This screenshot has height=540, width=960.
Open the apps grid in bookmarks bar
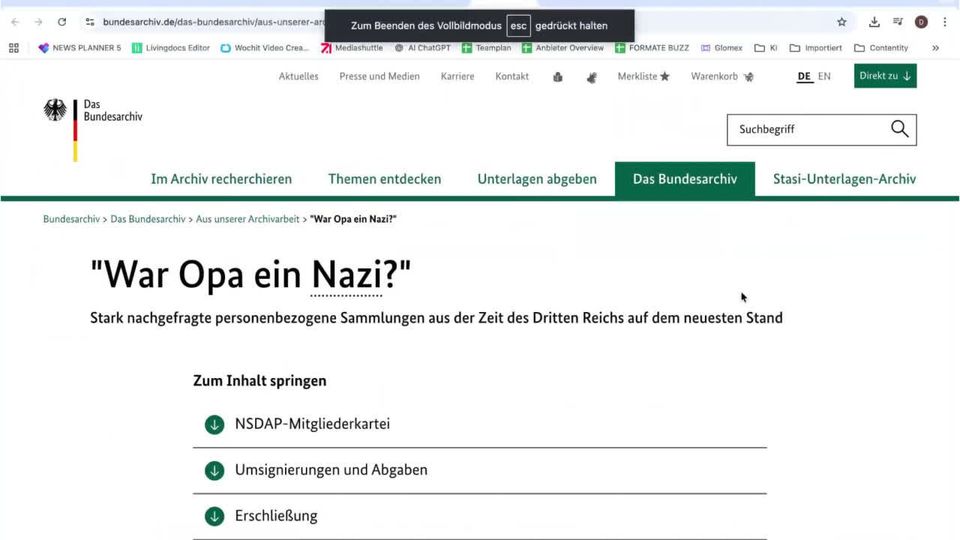tap(14, 48)
